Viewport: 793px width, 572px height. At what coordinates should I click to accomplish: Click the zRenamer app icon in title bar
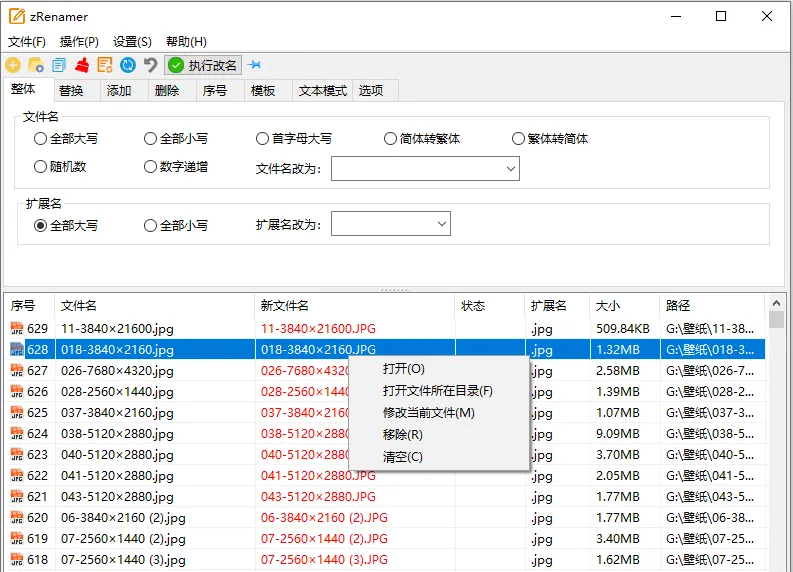[x=17, y=16]
